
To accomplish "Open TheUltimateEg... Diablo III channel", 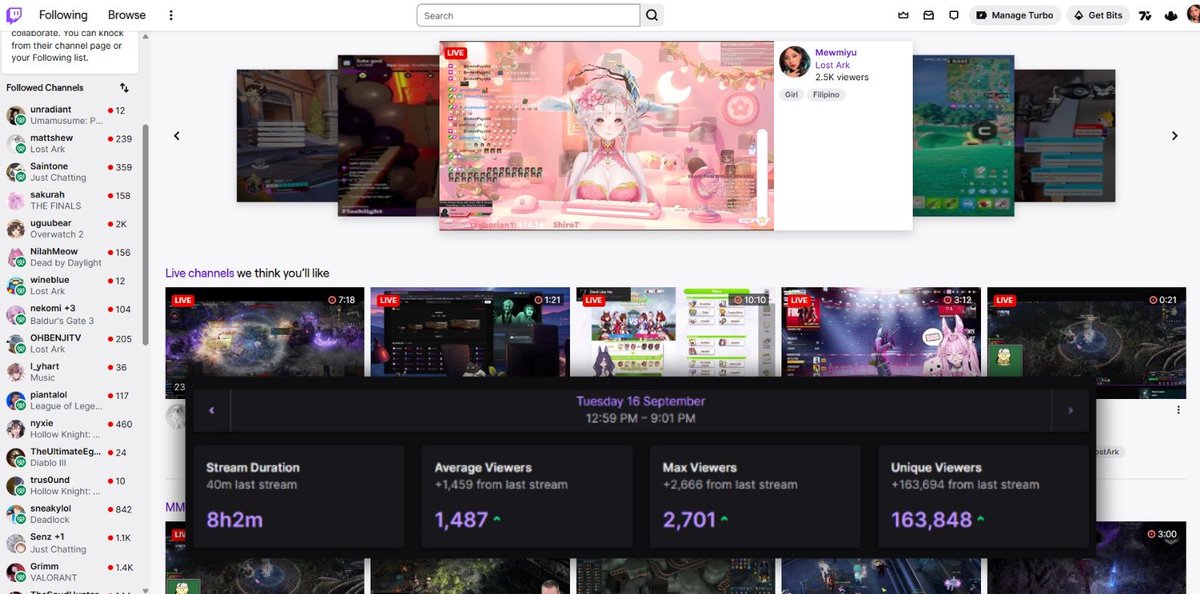I will click(70, 458).
